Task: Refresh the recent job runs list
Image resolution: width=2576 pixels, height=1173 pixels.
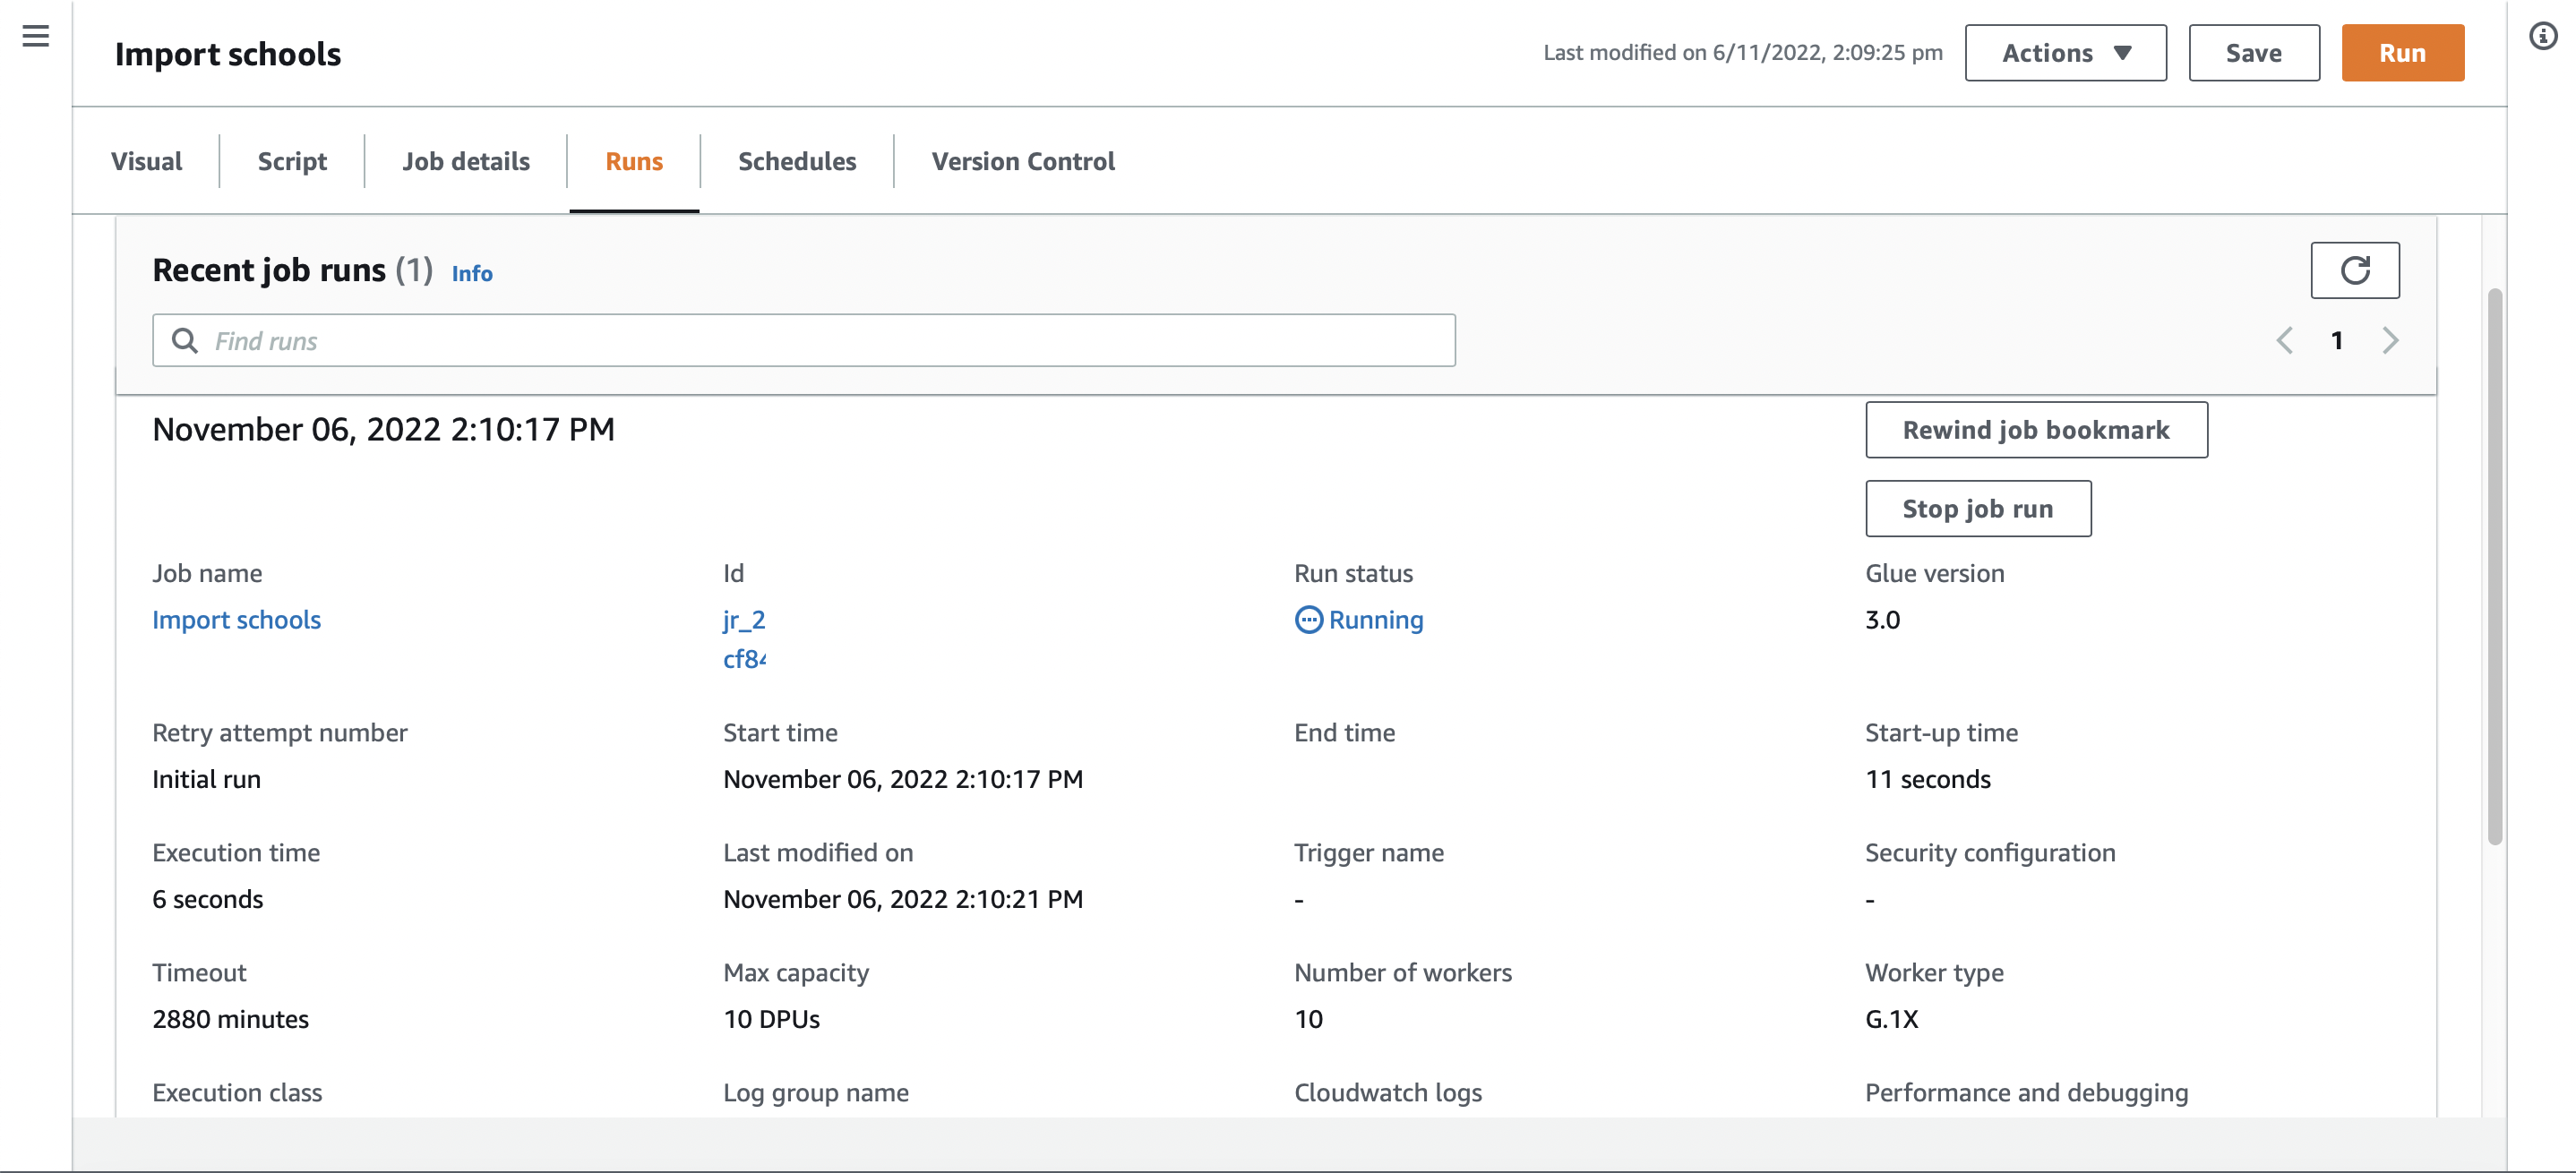Action: [2354, 270]
